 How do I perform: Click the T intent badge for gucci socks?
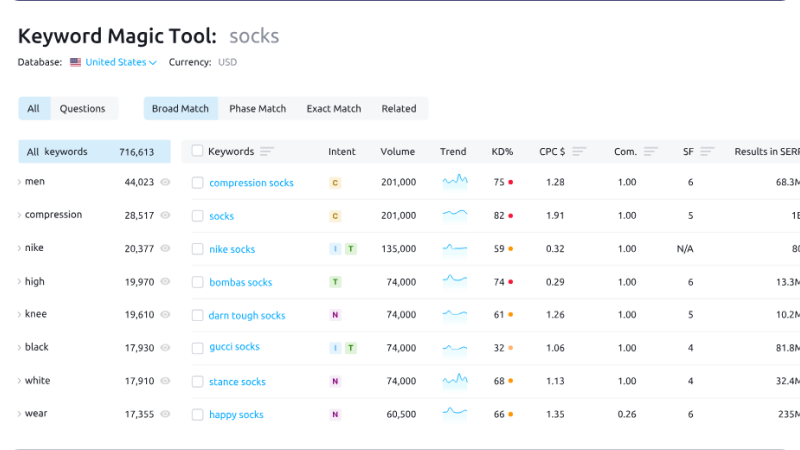[351, 348]
